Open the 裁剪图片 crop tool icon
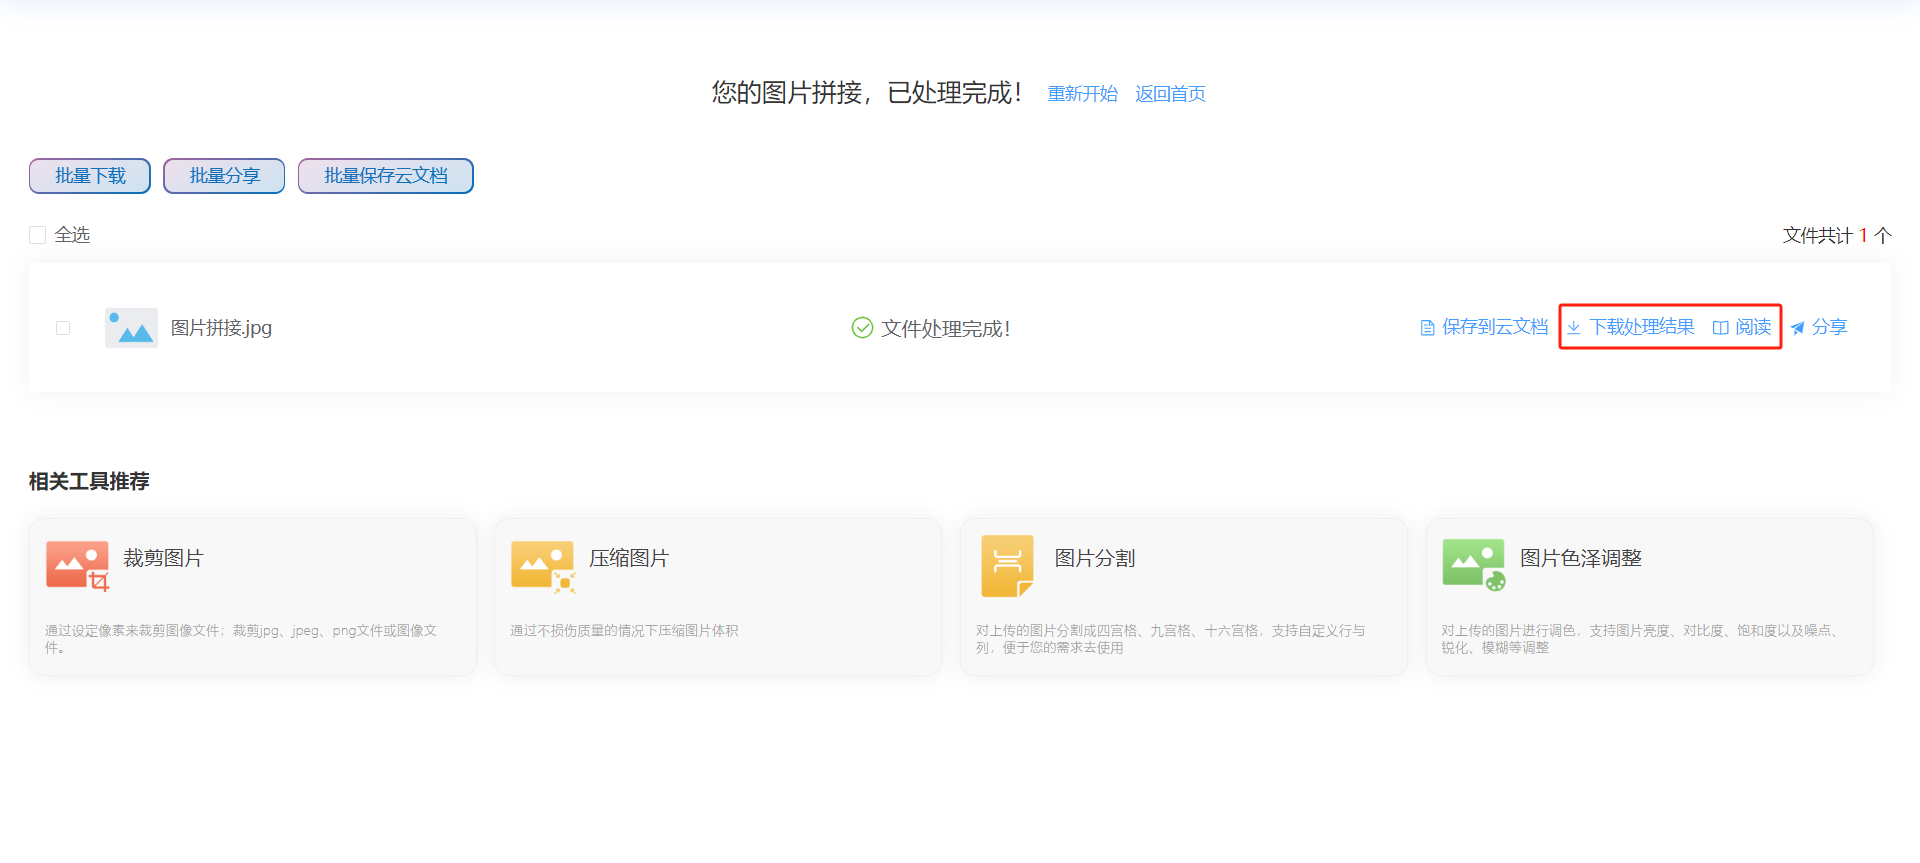This screenshot has width=1920, height=863. (x=77, y=566)
